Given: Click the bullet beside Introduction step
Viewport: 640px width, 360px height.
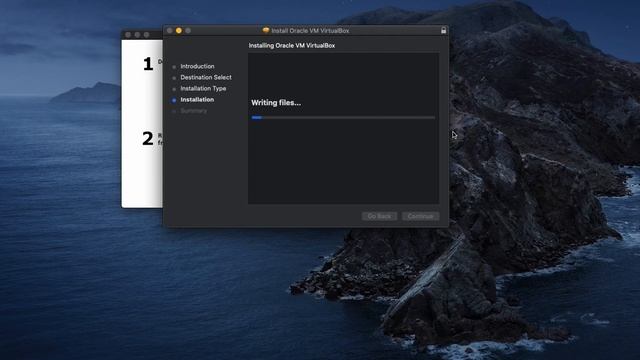Looking at the screenshot, I should coord(174,67).
